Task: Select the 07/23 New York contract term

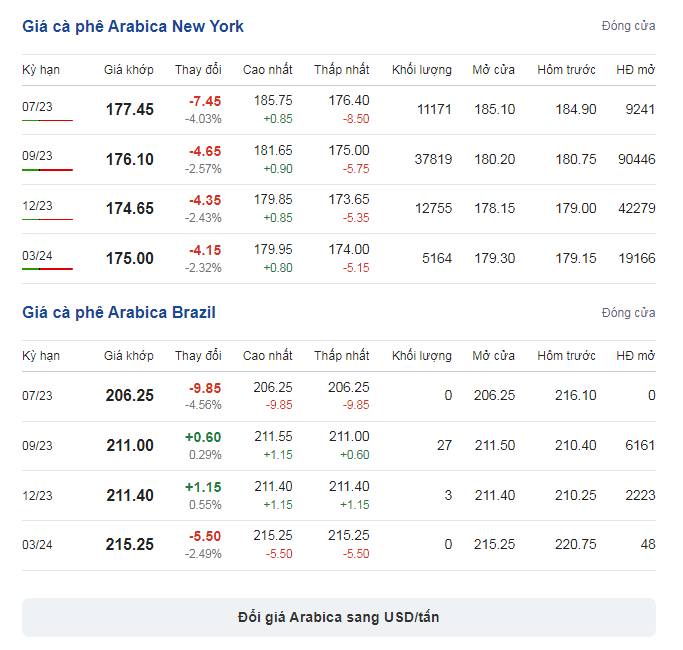Action: tap(37, 107)
